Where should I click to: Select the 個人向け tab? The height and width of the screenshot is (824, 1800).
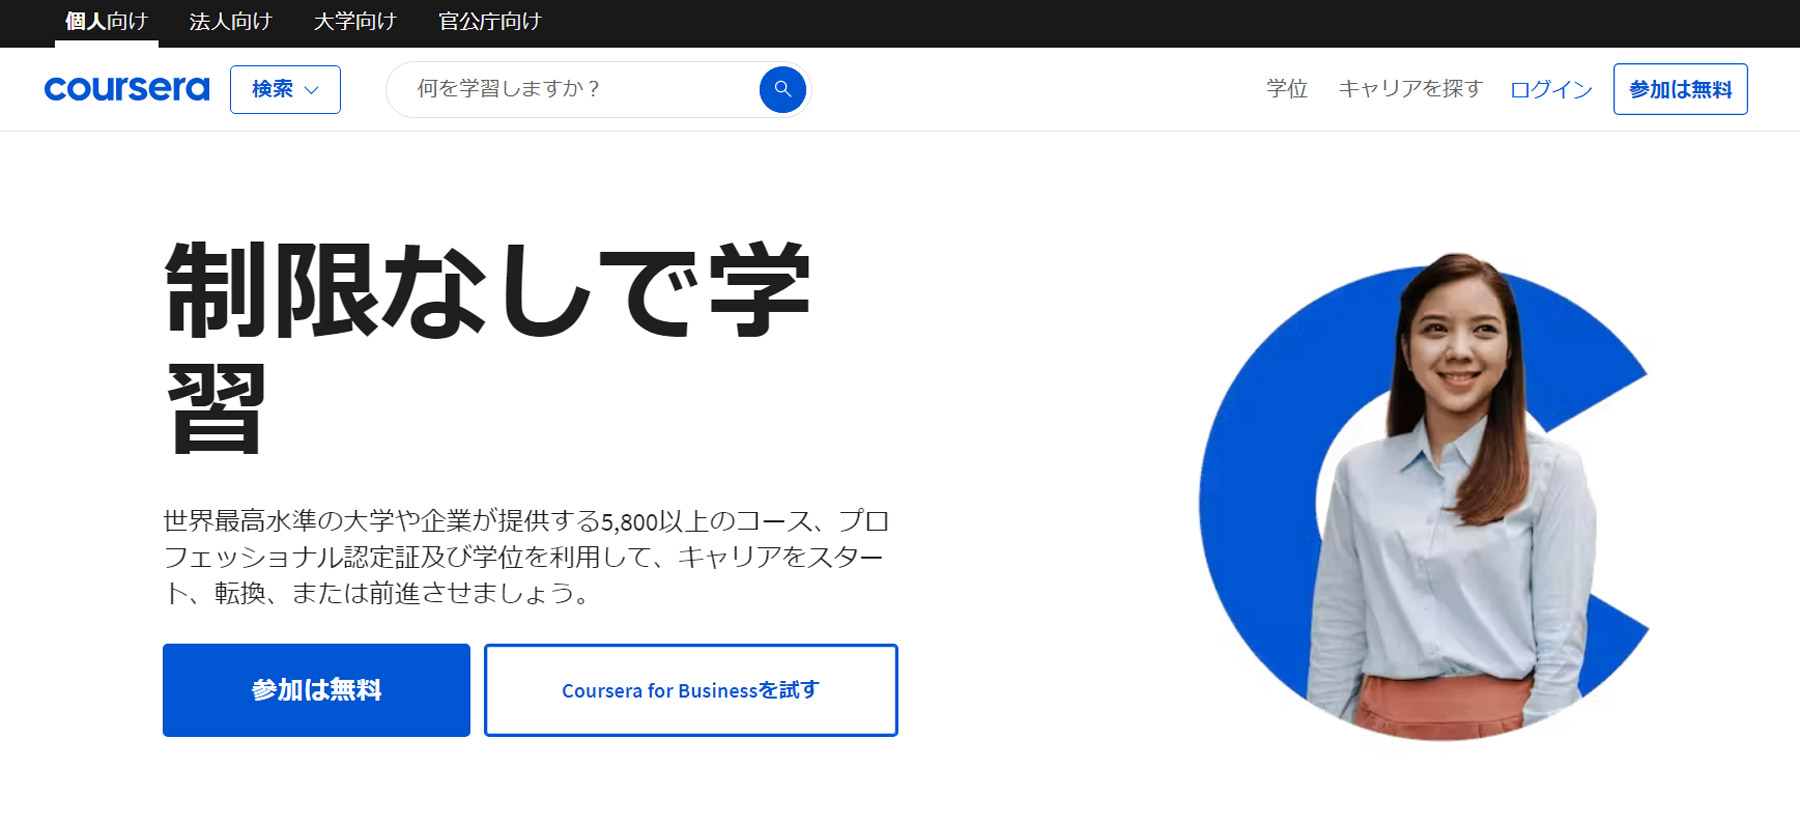click(x=106, y=22)
